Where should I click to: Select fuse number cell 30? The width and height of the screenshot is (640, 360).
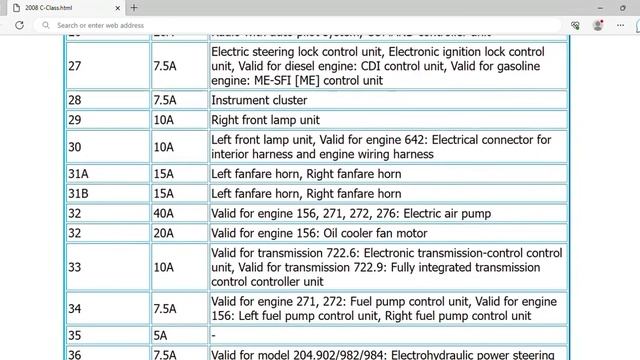point(108,147)
